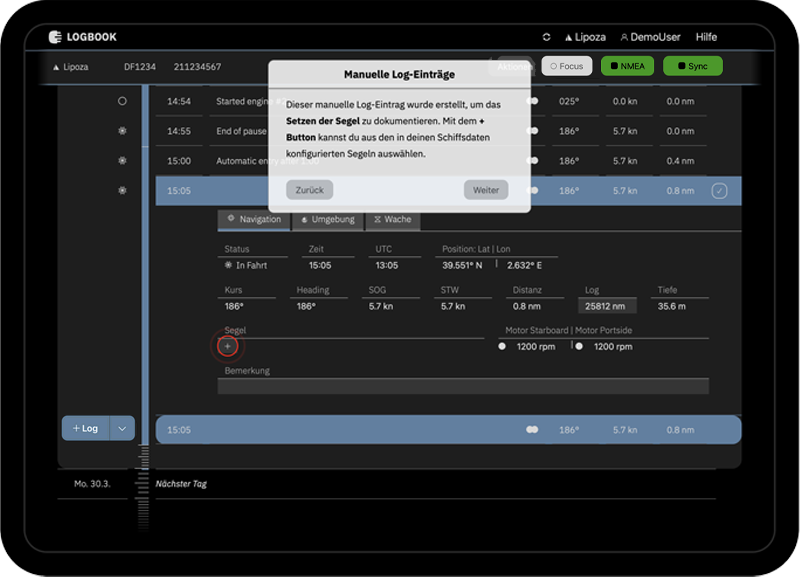The height and width of the screenshot is (577, 800).
Task: Toggle the Sync button
Action: [693, 66]
